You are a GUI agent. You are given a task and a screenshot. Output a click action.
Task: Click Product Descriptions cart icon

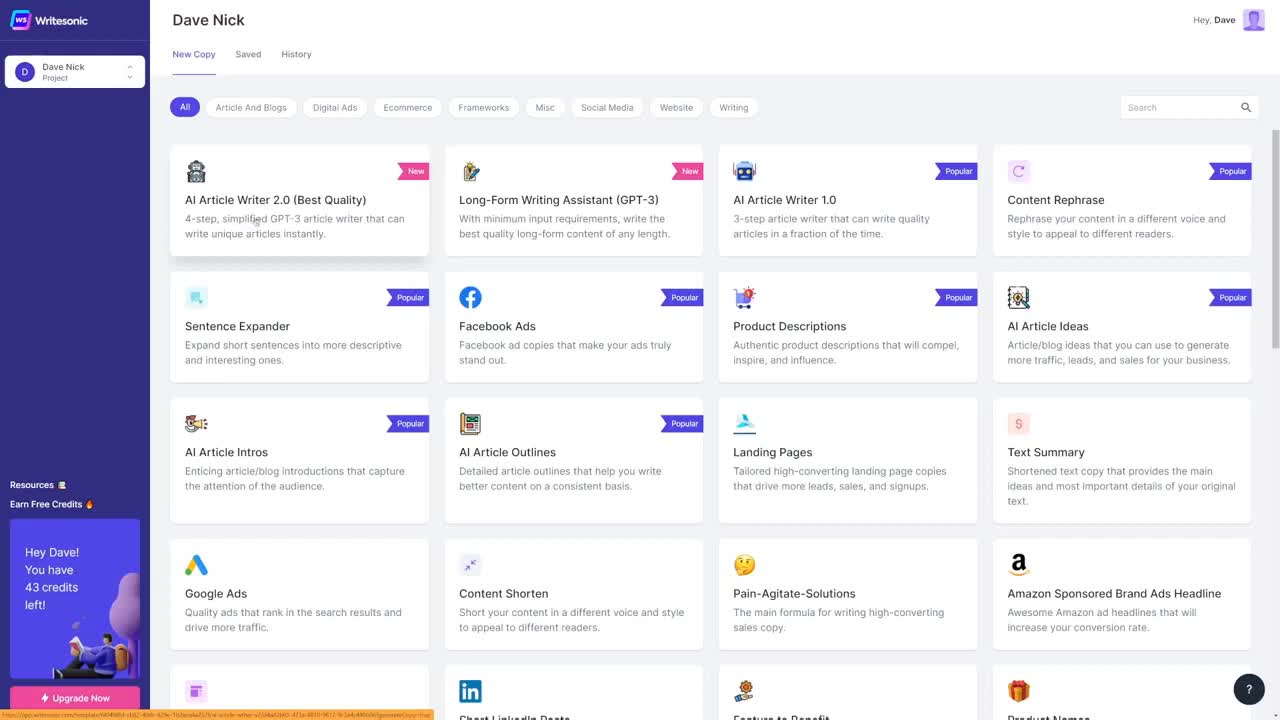744,297
